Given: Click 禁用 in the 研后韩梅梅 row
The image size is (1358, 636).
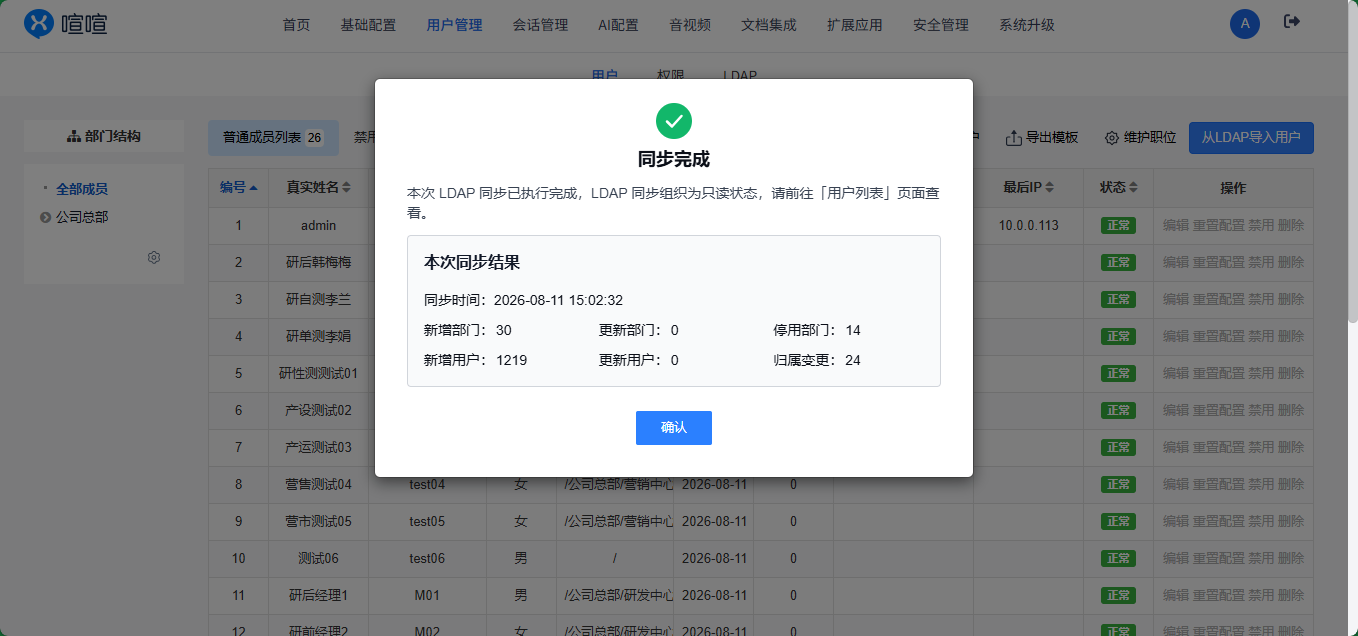Looking at the screenshot, I should coord(1261,263).
